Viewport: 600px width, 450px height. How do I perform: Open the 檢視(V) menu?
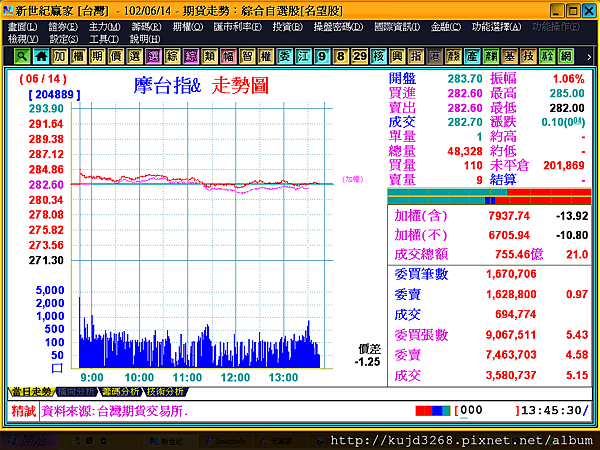click(23, 39)
